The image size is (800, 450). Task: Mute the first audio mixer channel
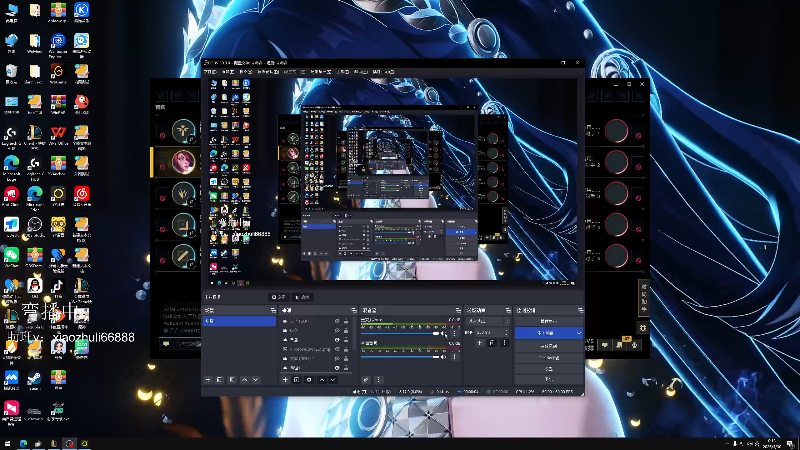pos(444,334)
